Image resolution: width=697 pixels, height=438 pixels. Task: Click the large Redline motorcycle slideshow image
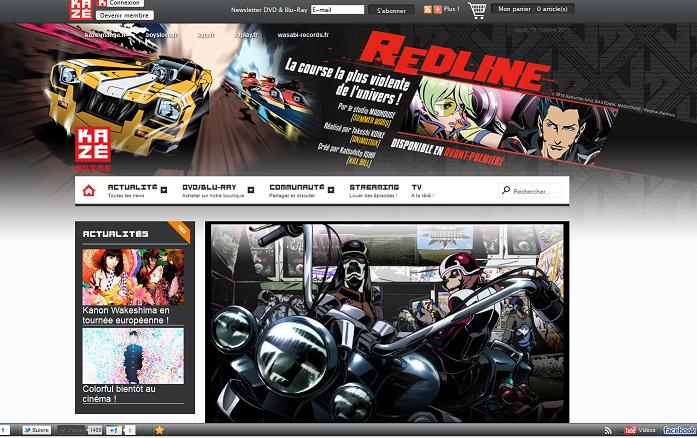(387, 323)
